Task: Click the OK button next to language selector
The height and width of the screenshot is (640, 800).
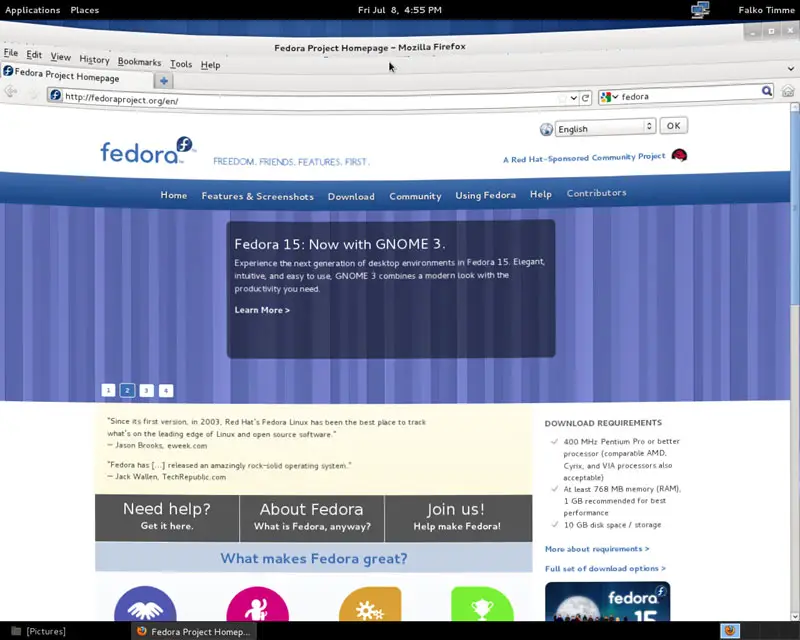Action: point(673,126)
